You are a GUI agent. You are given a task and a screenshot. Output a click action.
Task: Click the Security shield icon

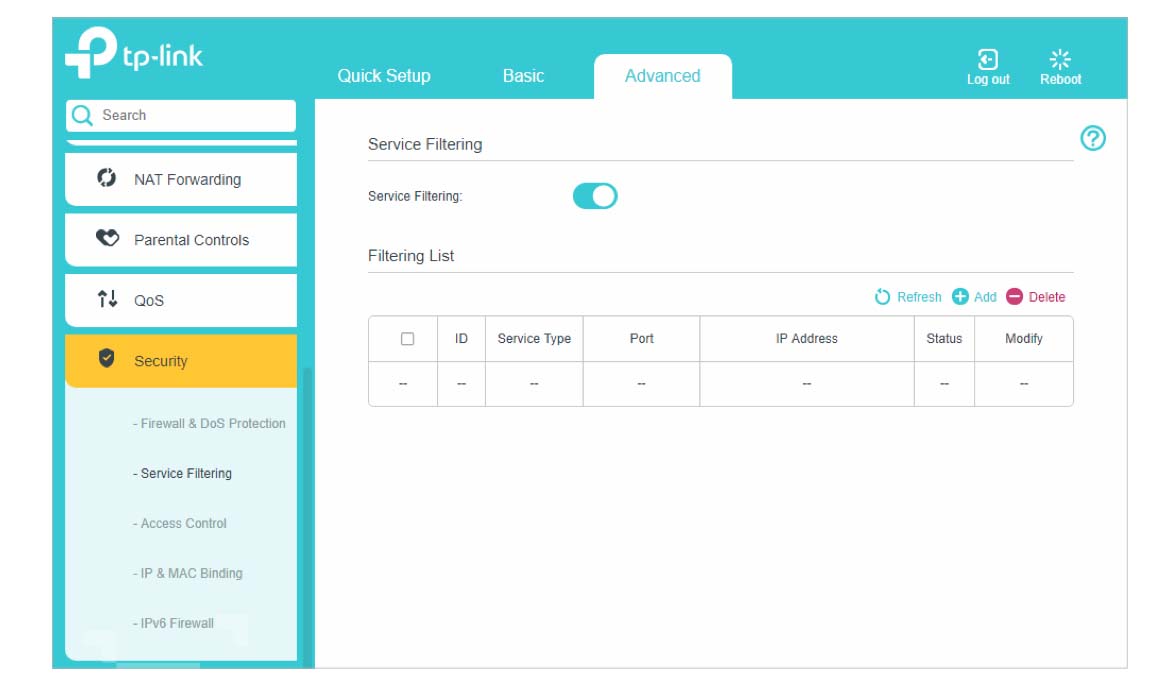tap(106, 358)
